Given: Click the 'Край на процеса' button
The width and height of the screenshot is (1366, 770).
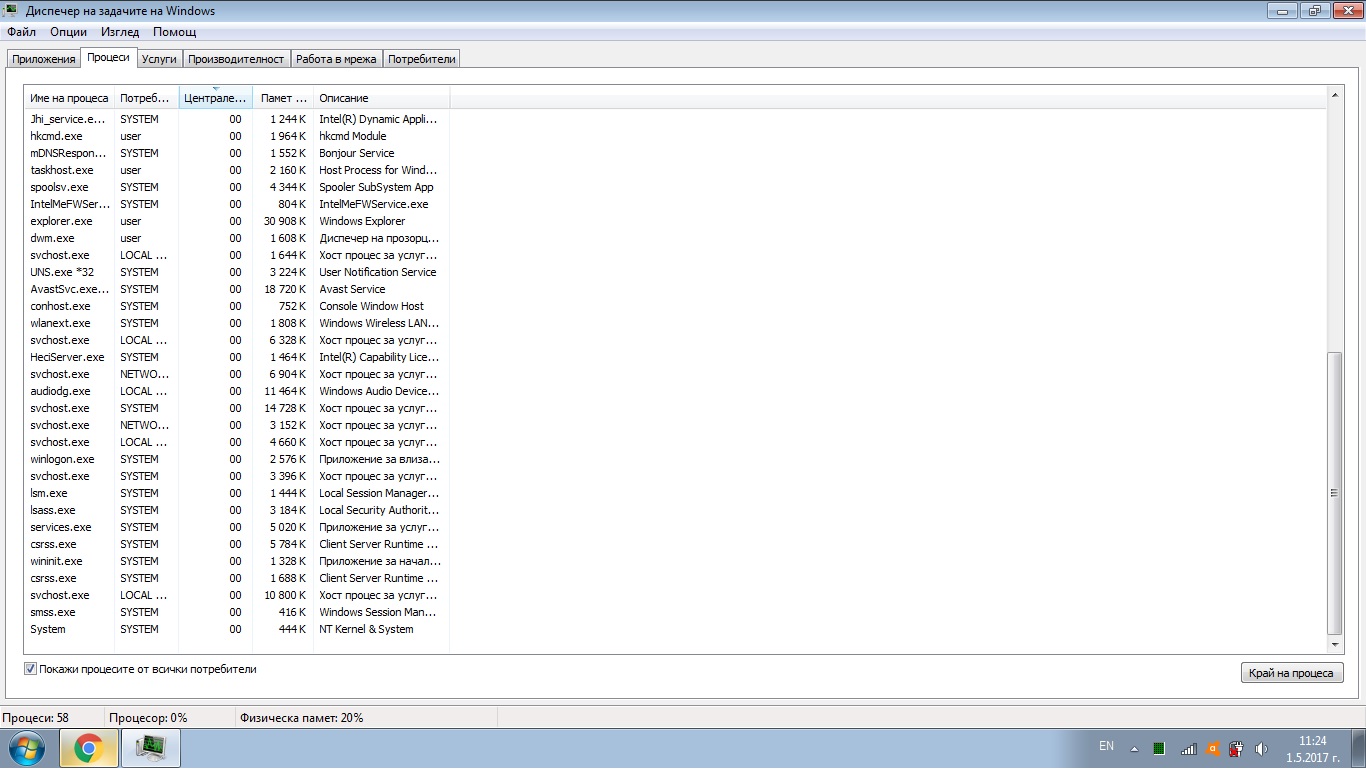Looking at the screenshot, I should 1291,673.
